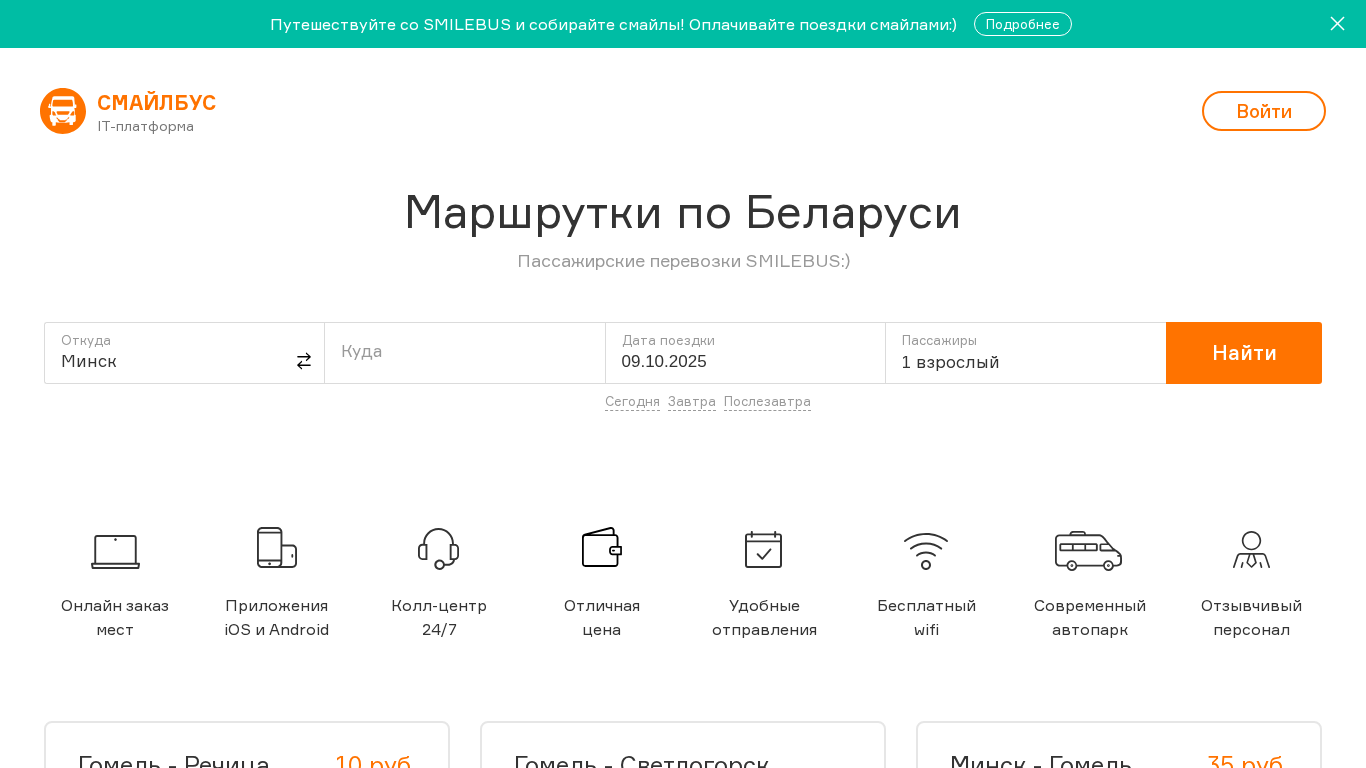Open the Подробнее promo details
This screenshot has height=768, width=1366.
coord(1023,24)
